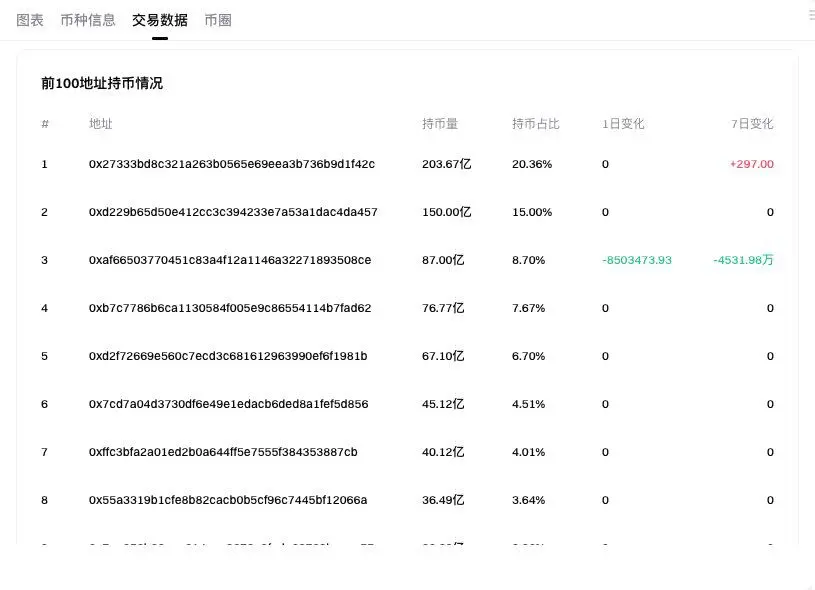Image resolution: width=815 pixels, height=590 pixels.
Task: Click the 20.36% share value
Action: point(532,164)
